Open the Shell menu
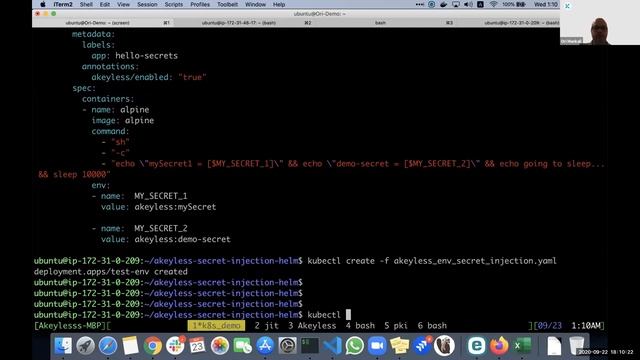The image size is (640, 360). pyautogui.click(x=86, y=4)
